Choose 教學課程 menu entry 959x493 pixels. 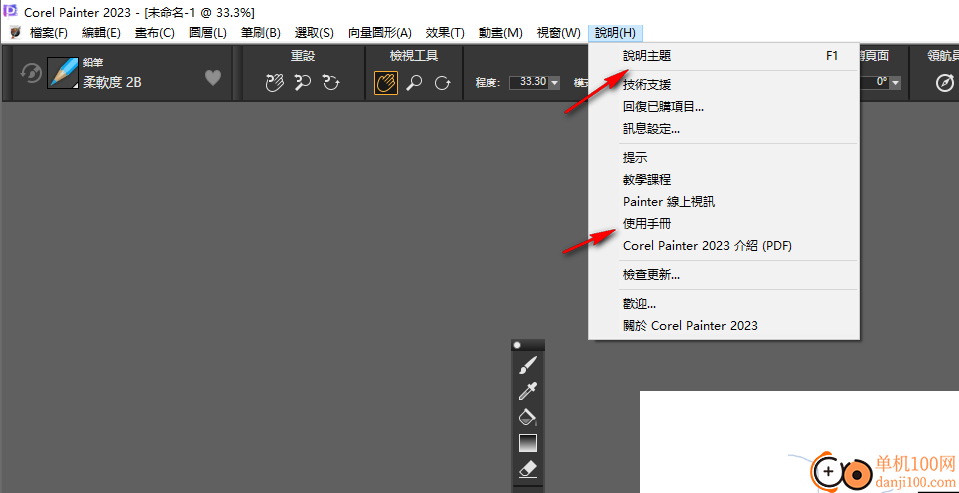click(x=724, y=180)
